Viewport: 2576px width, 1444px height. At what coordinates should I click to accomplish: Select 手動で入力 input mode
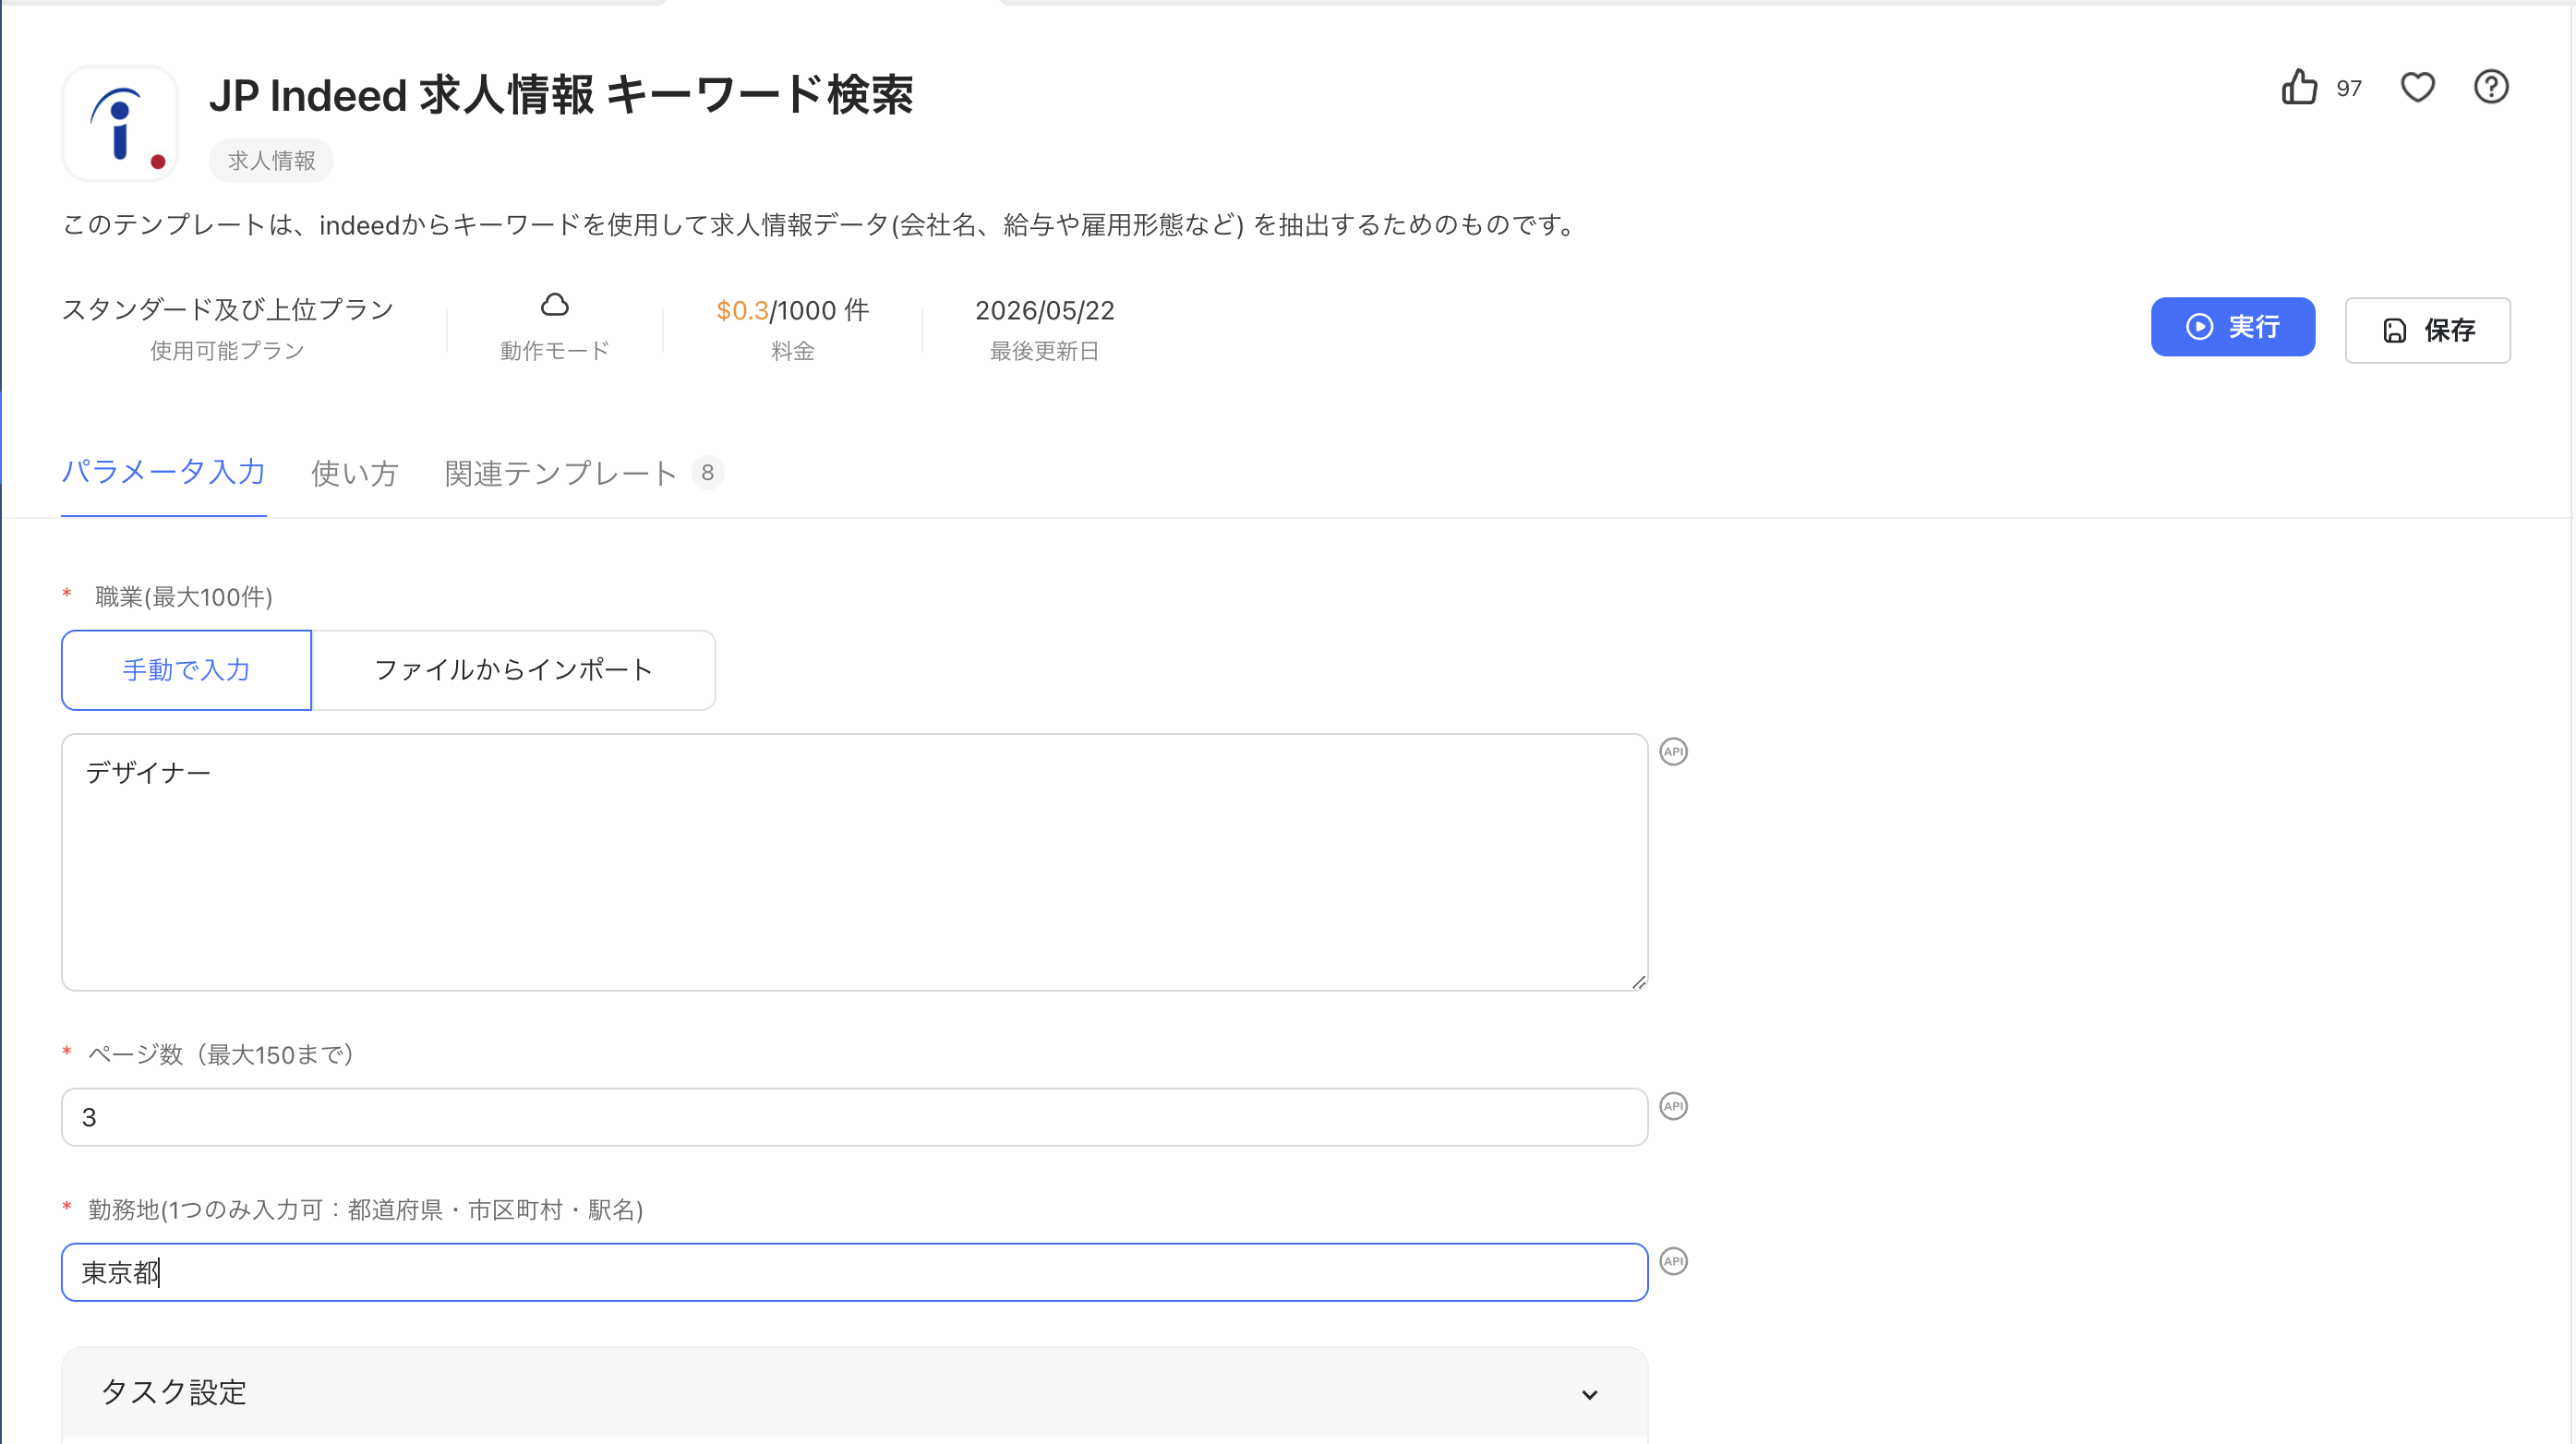[186, 670]
